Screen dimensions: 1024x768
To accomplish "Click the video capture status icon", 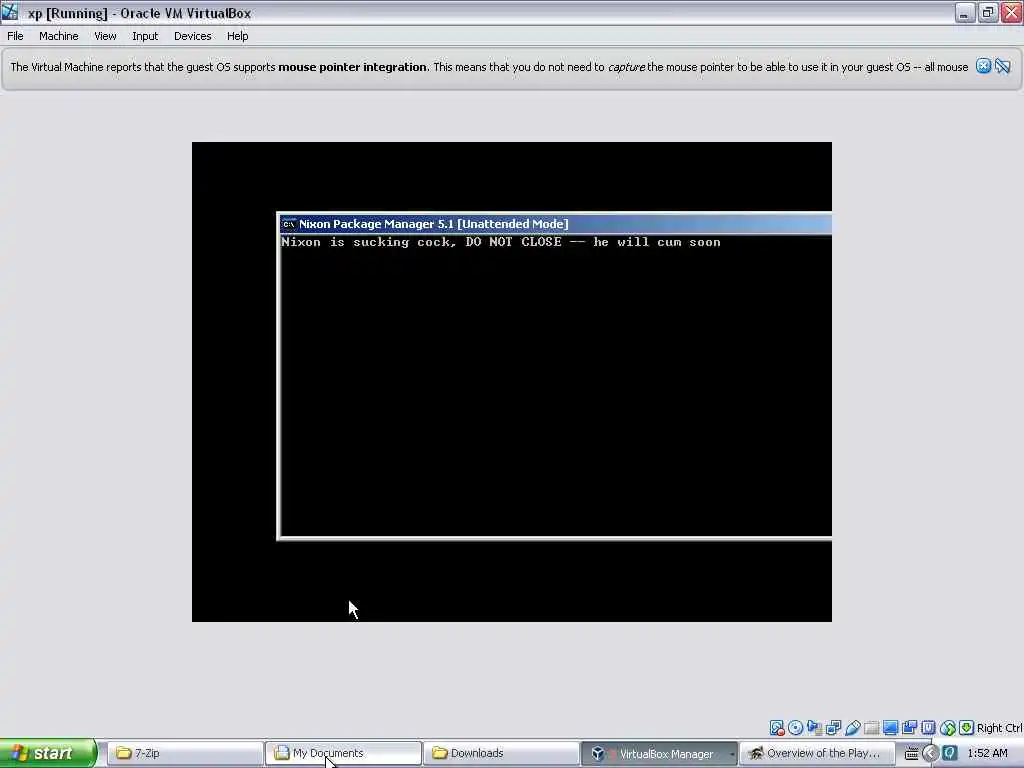I will point(909,728).
